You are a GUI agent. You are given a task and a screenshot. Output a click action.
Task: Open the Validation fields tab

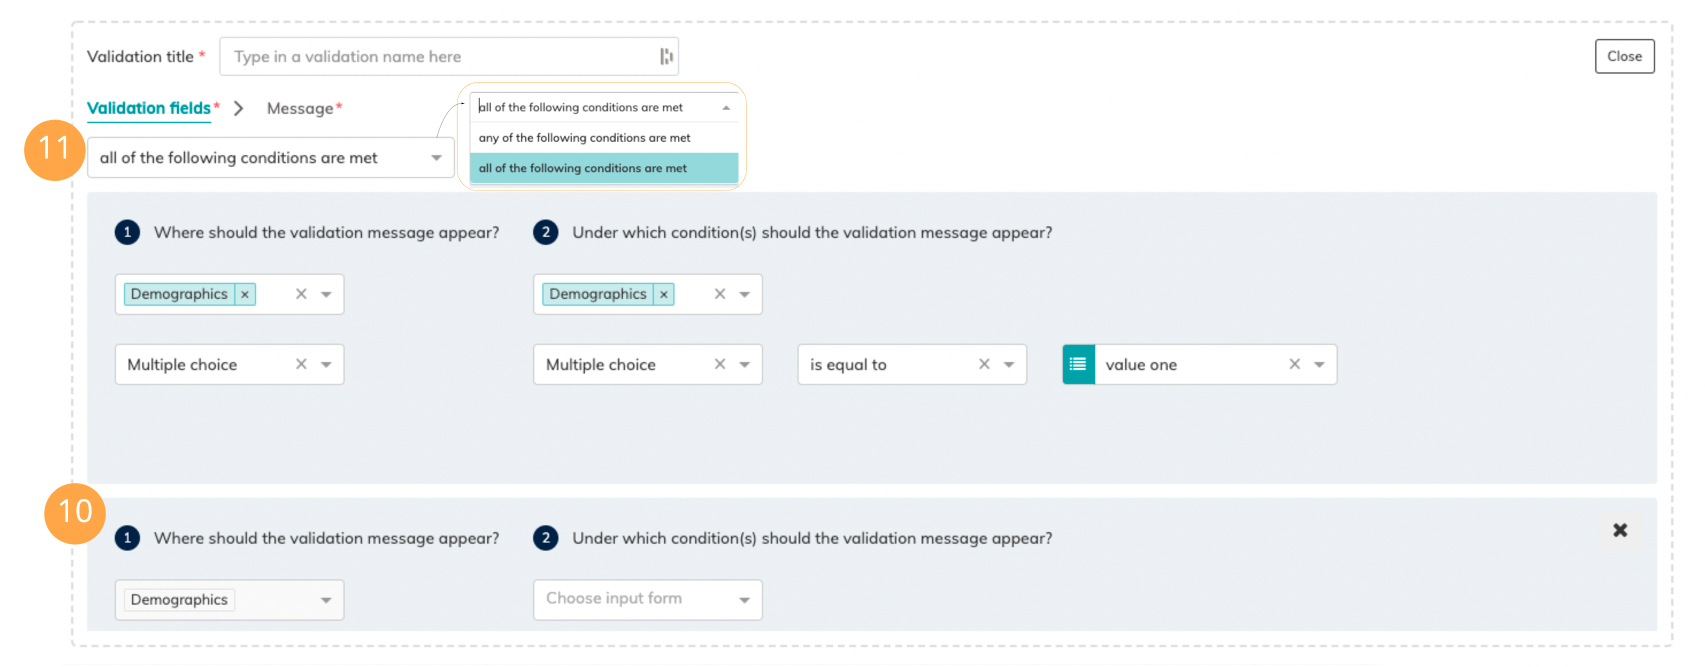(149, 108)
